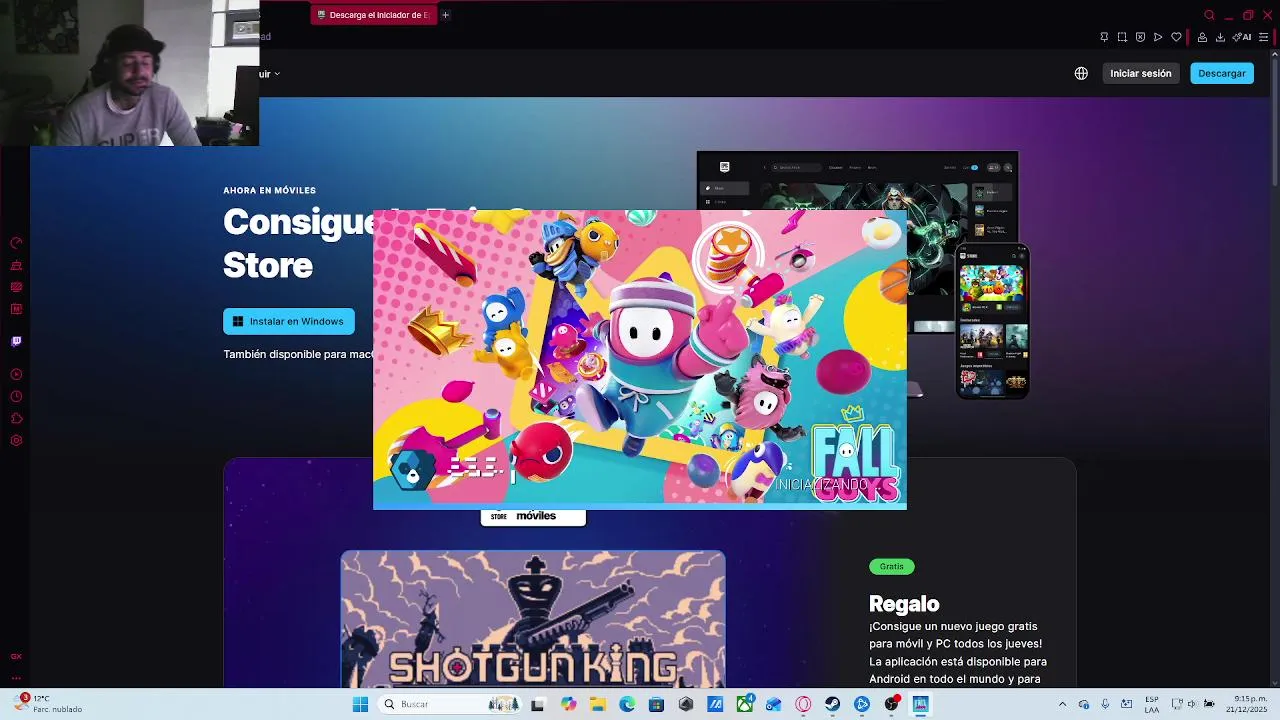Open the AI assistant toolbar icon
Viewport: 1280px width, 720px height.
(1242, 37)
